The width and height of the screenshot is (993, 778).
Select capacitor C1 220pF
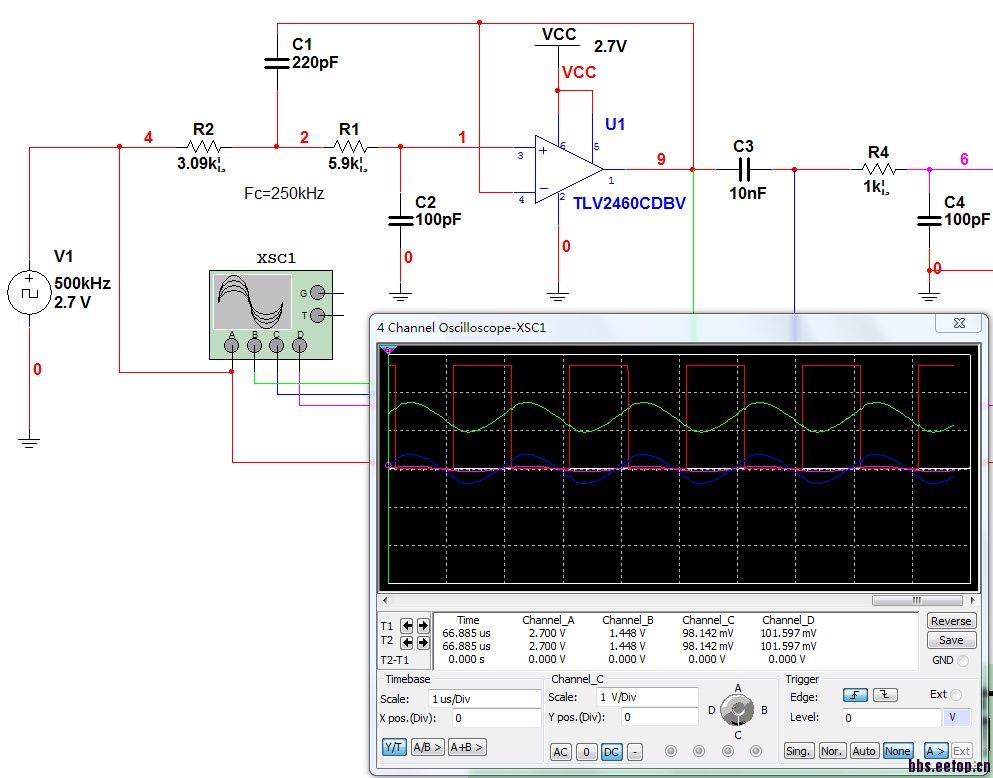click(277, 62)
